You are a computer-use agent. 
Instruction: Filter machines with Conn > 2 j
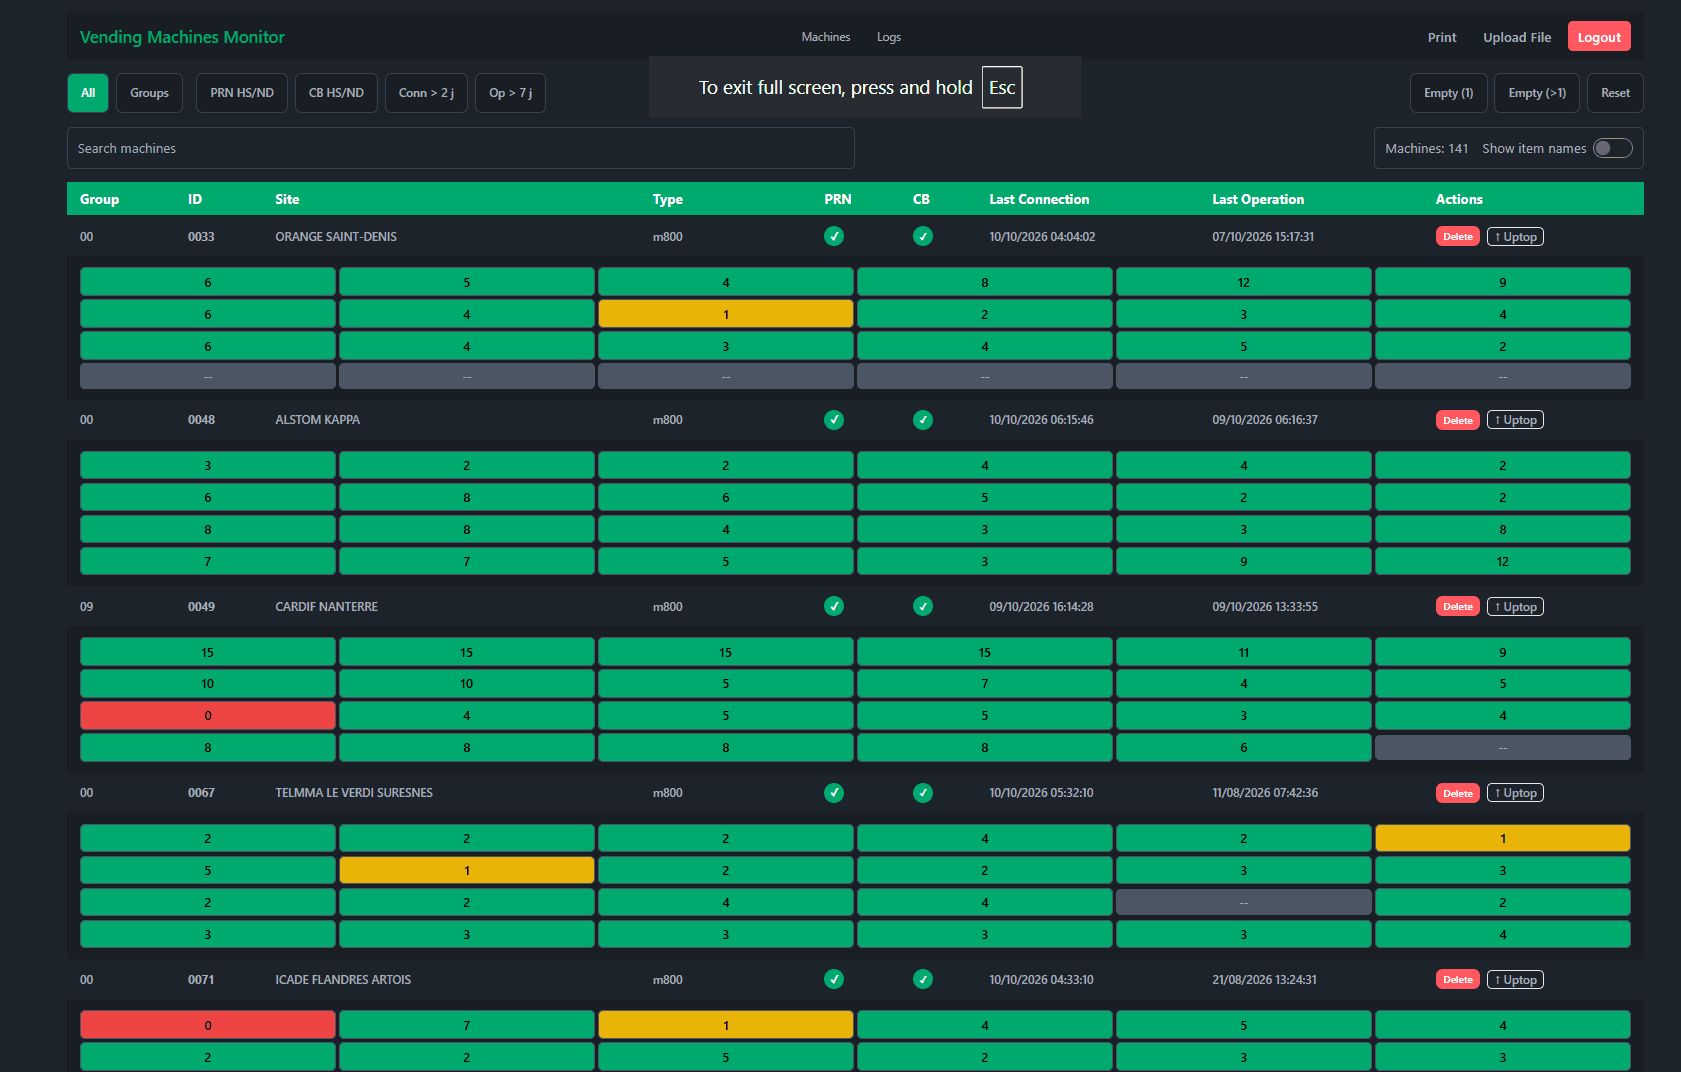[426, 93]
